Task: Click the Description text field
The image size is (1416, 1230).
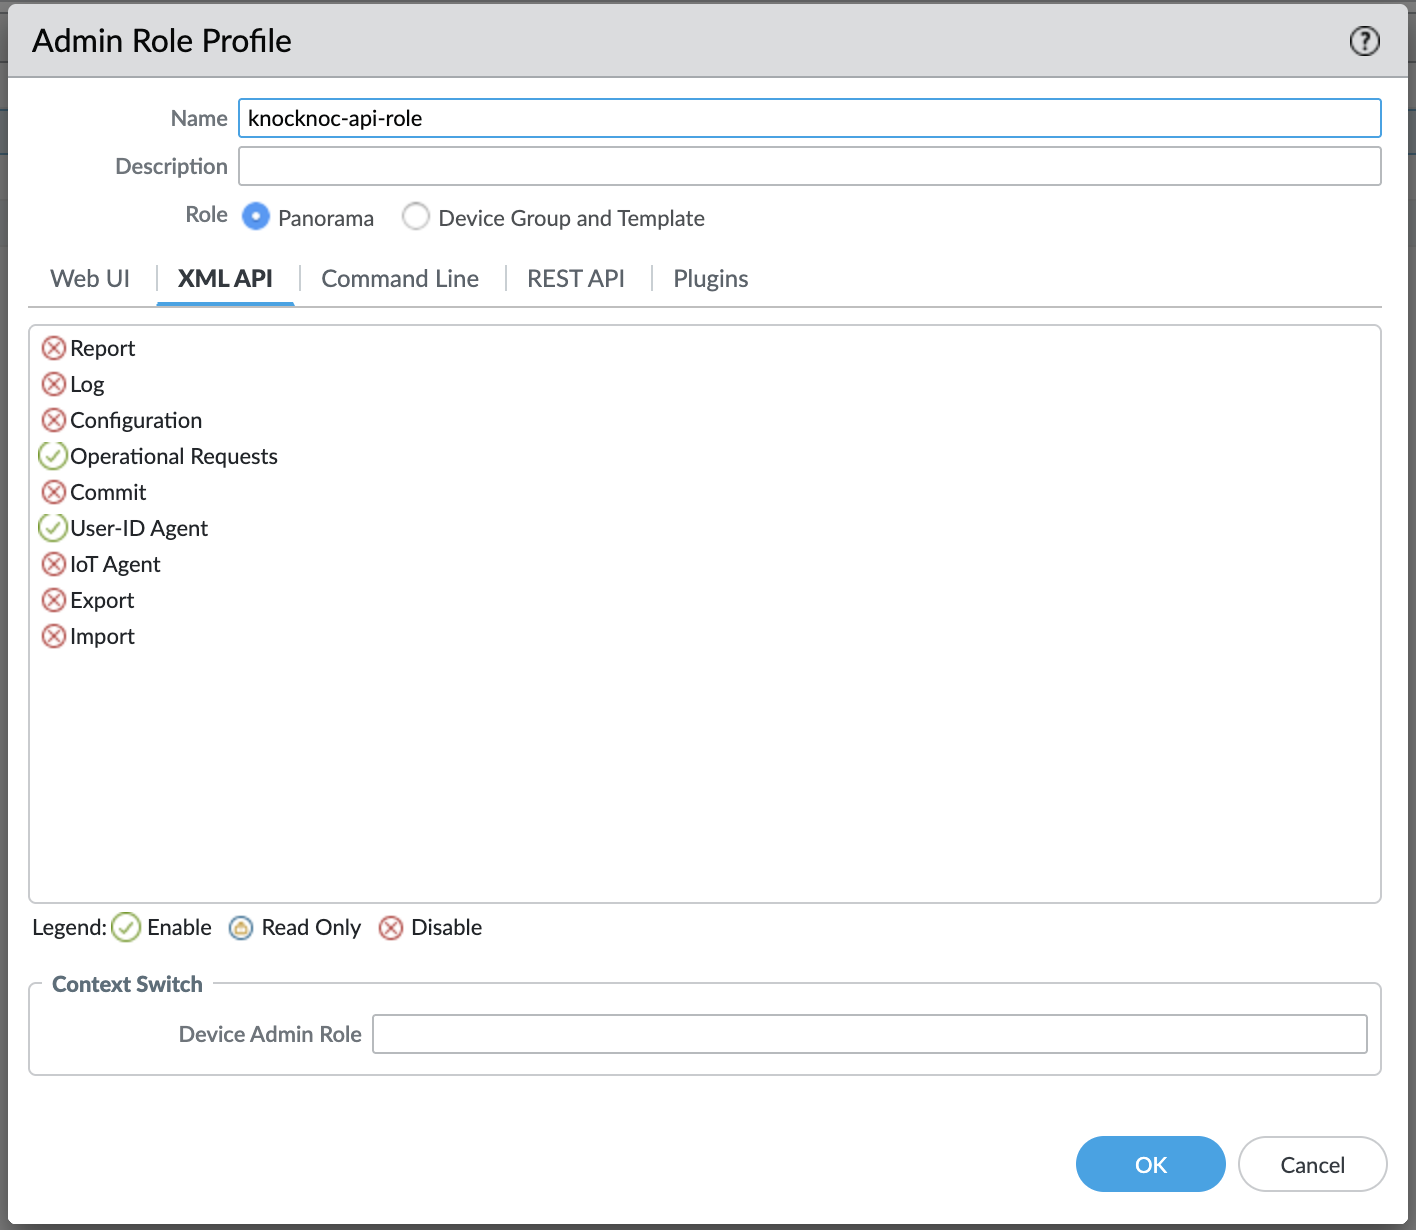Action: (809, 166)
